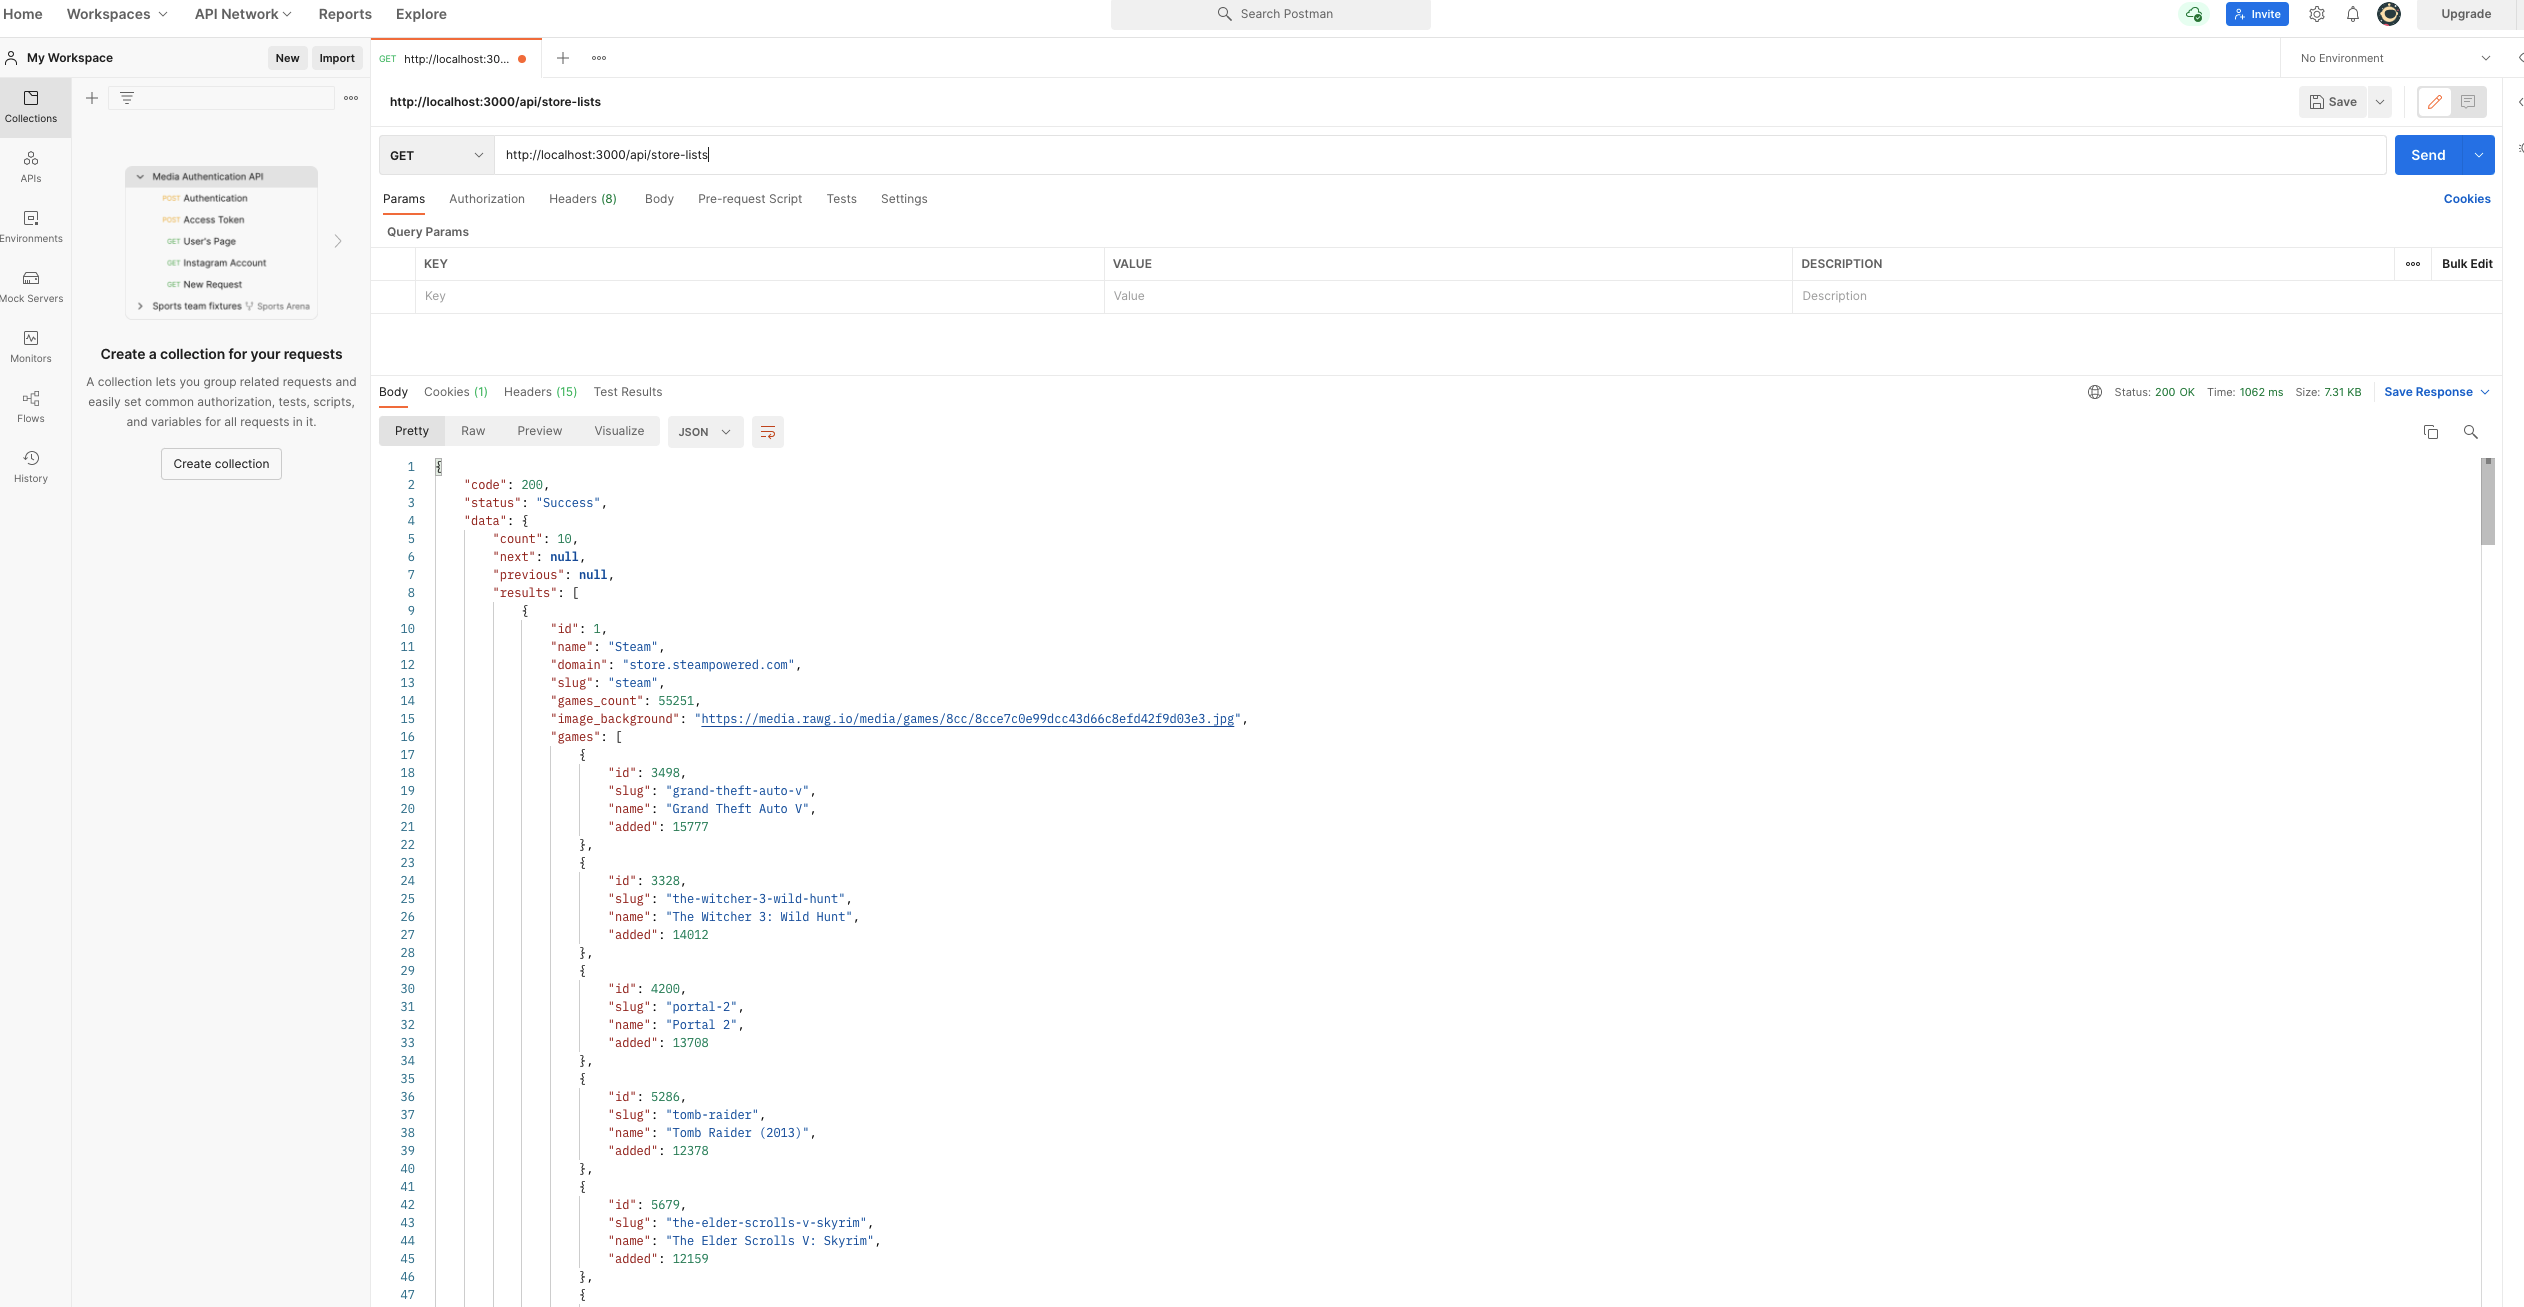
Task: Open the Environments sidebar panel
Action: pyautogui.click(x=31, y=227)
